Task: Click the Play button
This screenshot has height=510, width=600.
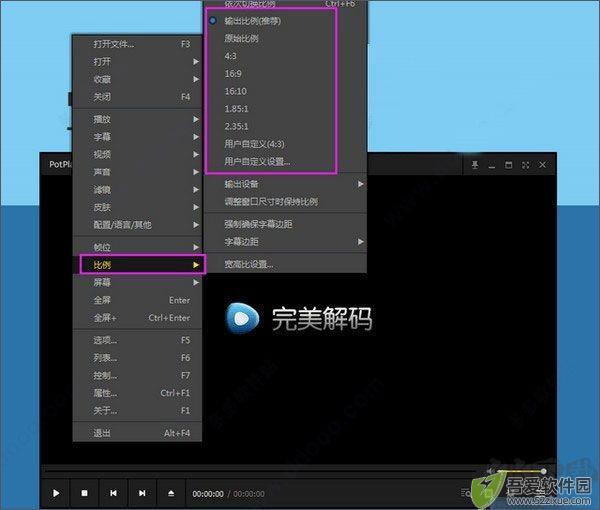Action: coord(56,493)
